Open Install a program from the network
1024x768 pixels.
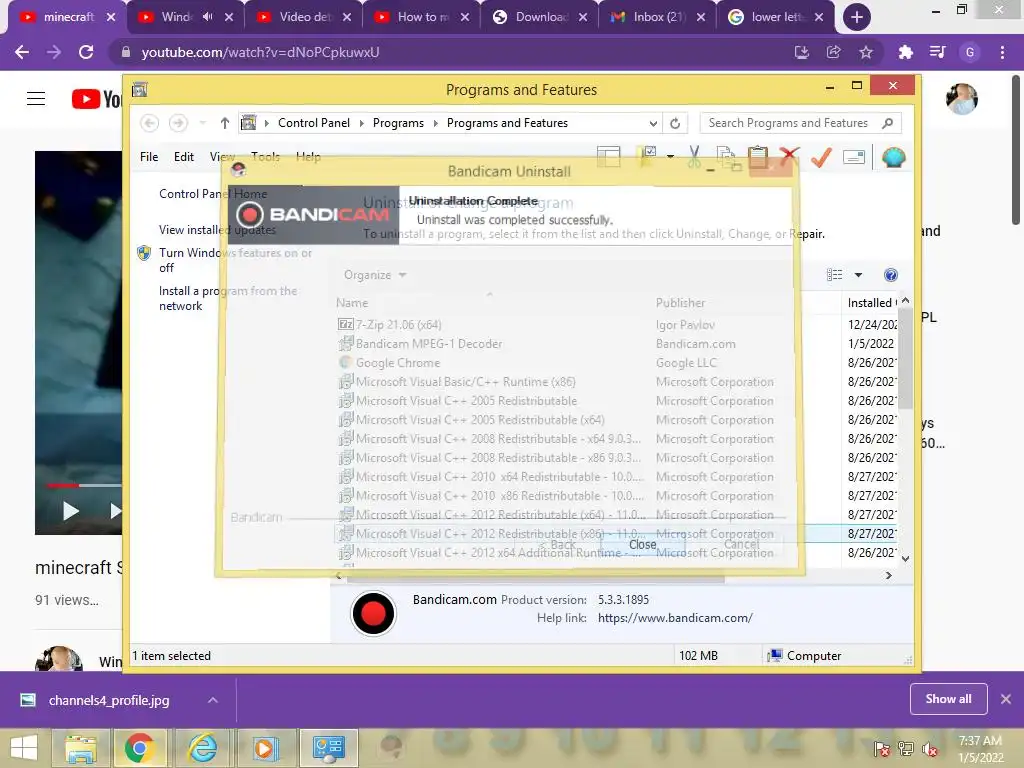point(227,298)
